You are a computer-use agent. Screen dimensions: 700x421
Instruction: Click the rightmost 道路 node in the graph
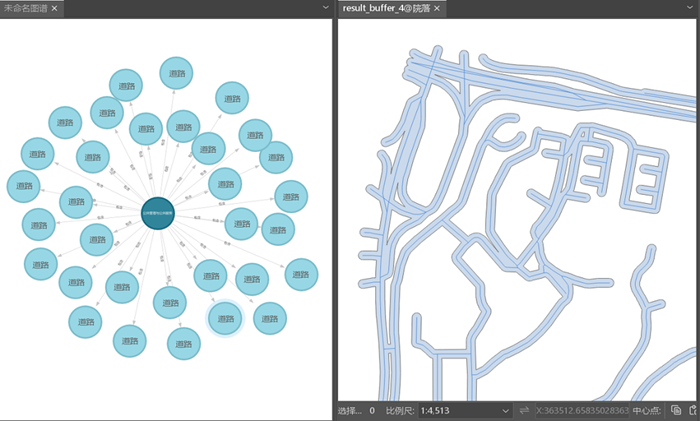click(300, 275)
